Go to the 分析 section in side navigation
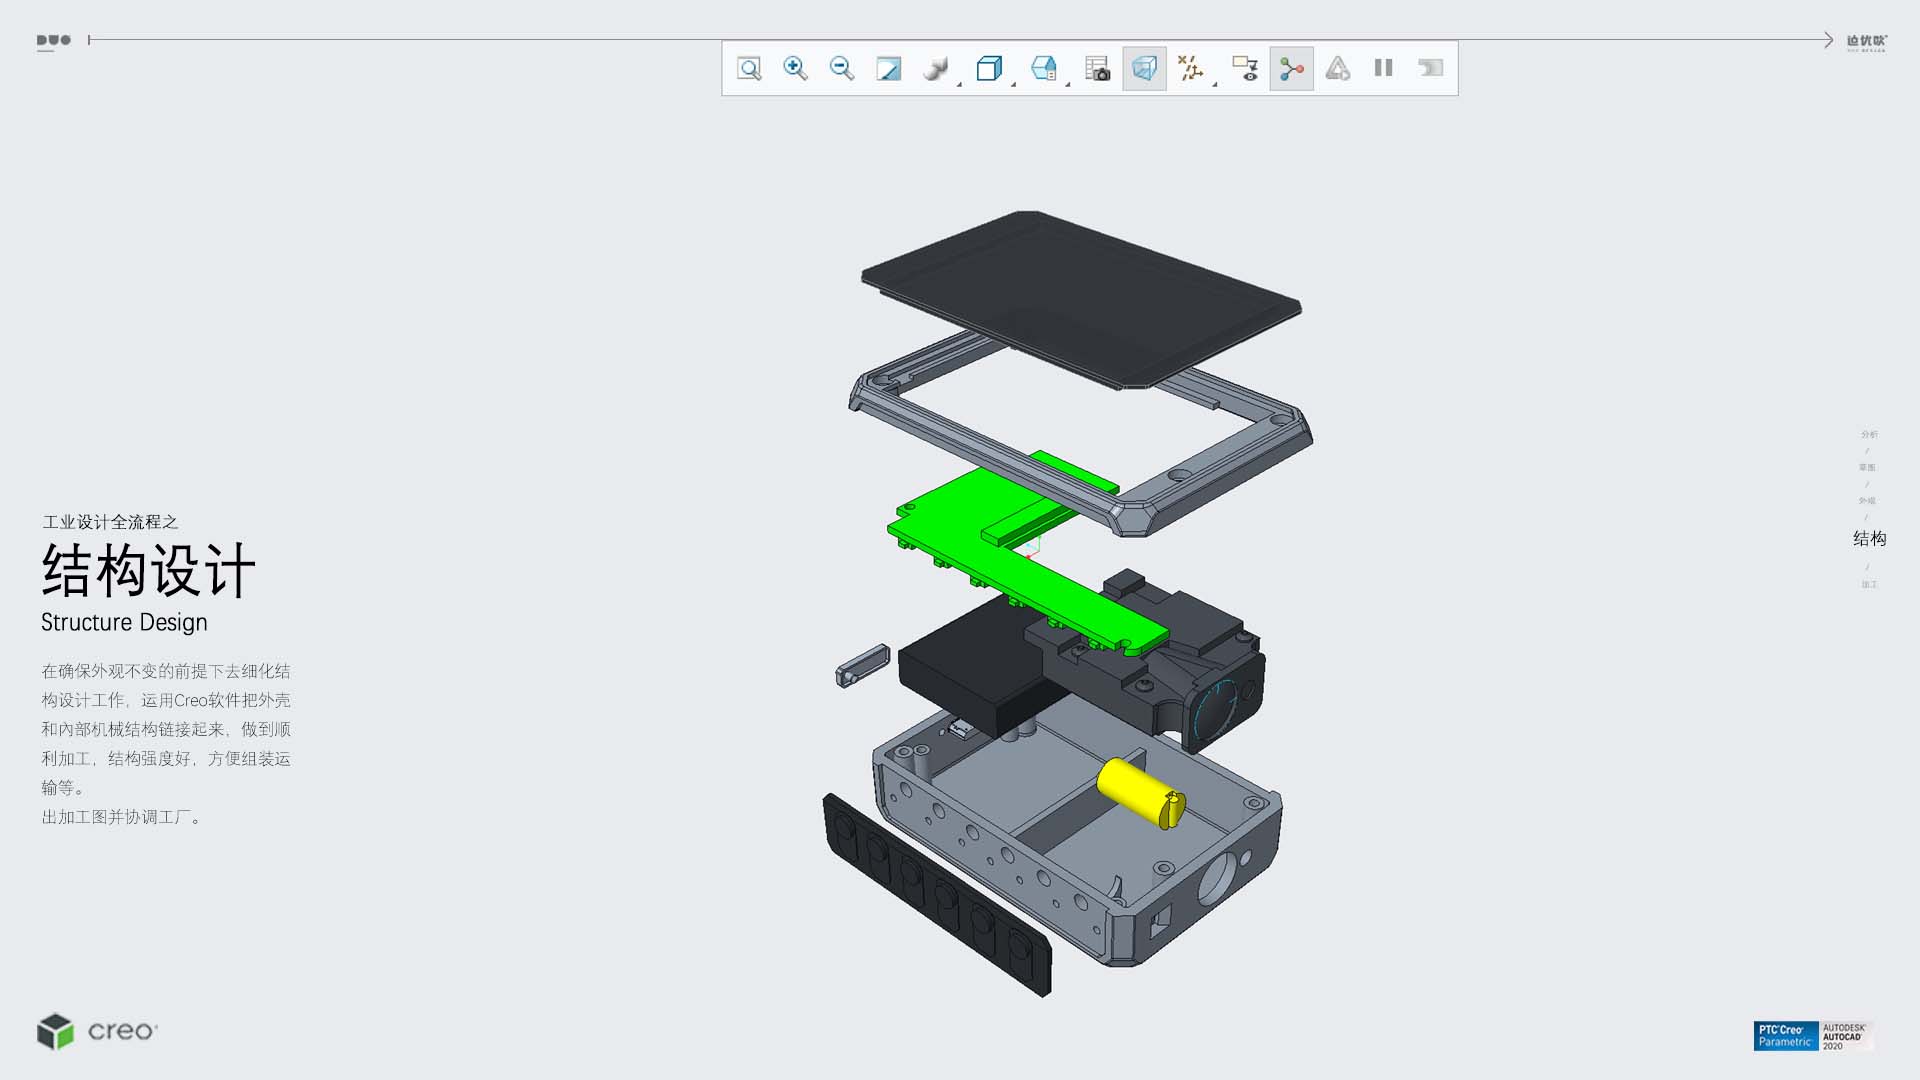Screen dimensions: 1920x1080 [1869, 434]
